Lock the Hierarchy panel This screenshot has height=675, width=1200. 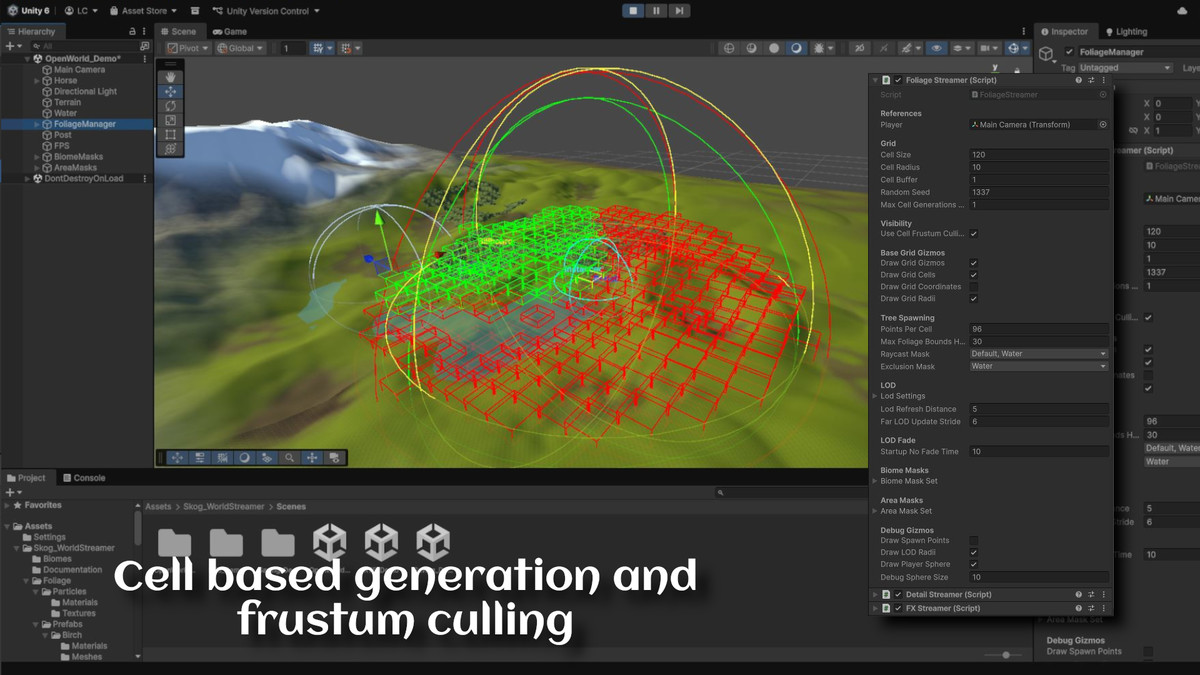pos(133,31)
